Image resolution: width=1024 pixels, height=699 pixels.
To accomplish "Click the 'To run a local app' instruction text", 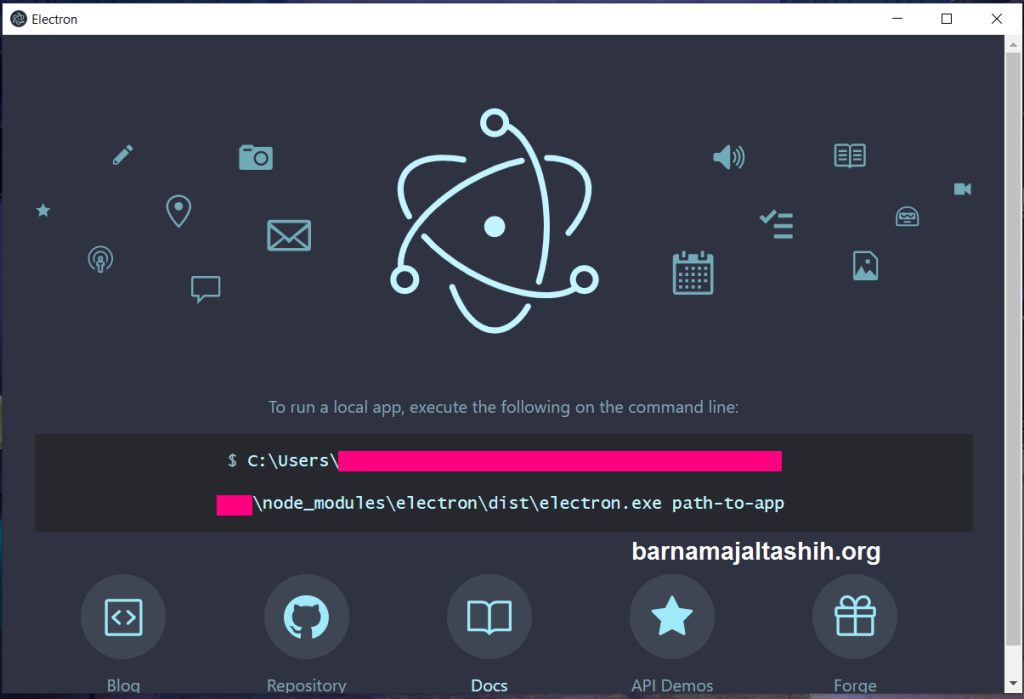I will pos(504,407).
